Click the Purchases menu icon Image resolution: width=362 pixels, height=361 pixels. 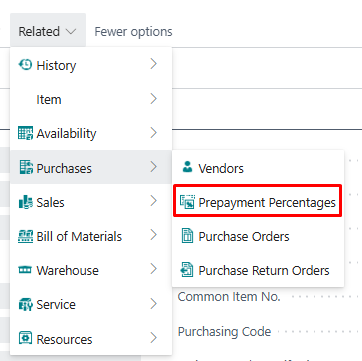[26, 167]
